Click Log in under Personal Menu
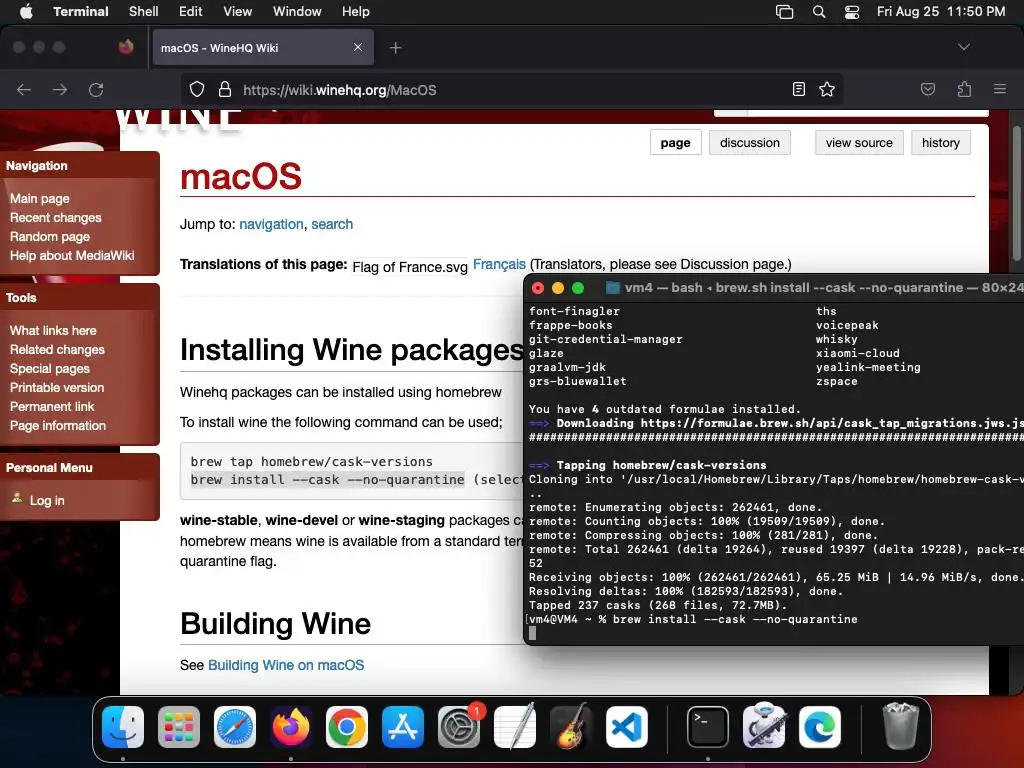Image resolution: width=1024 pixels, height=768 pixels. coord(47,500)
